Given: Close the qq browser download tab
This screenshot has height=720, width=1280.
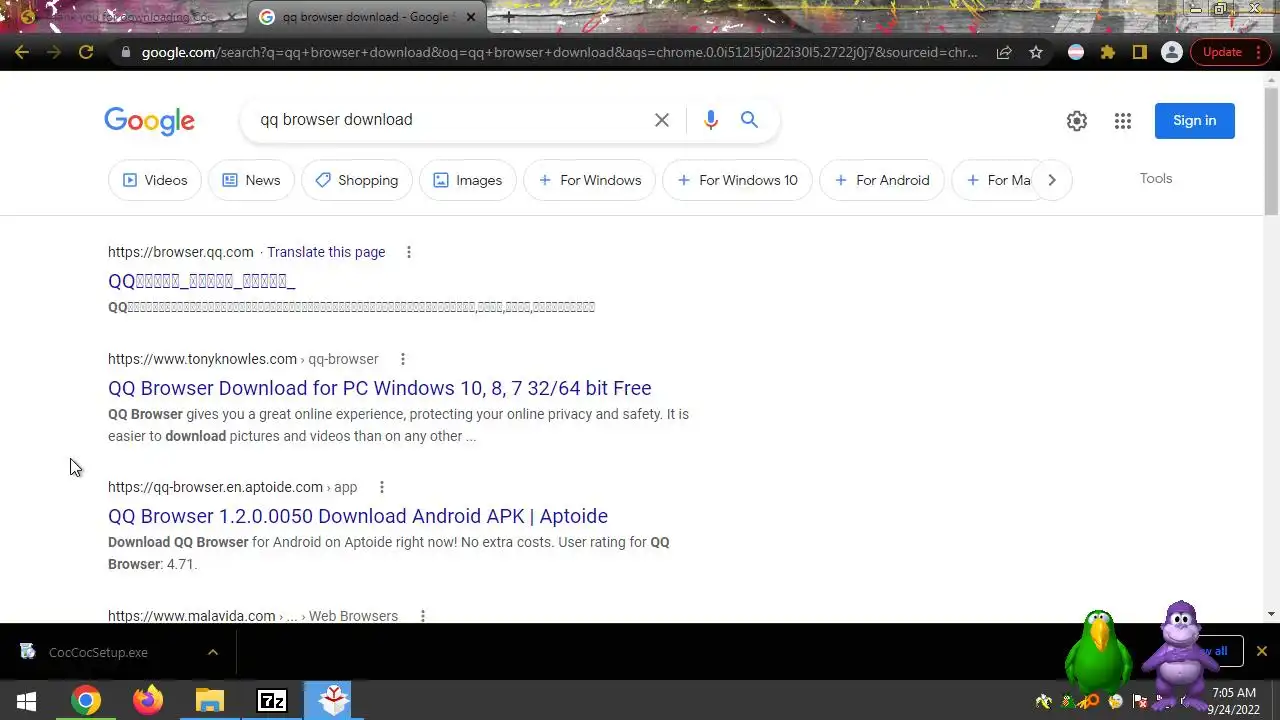Looking at the screenshot, I should pyautogui.click(x=471, y=17).
